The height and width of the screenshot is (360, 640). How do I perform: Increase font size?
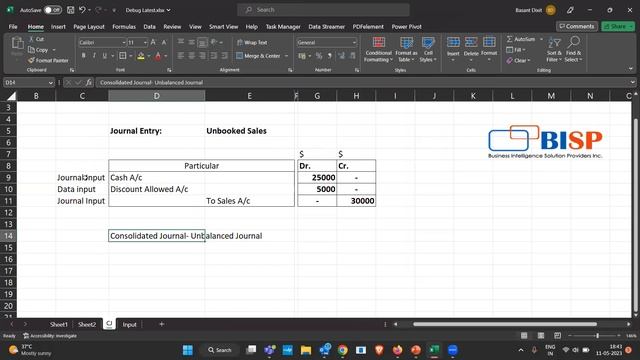pos(153,42)
